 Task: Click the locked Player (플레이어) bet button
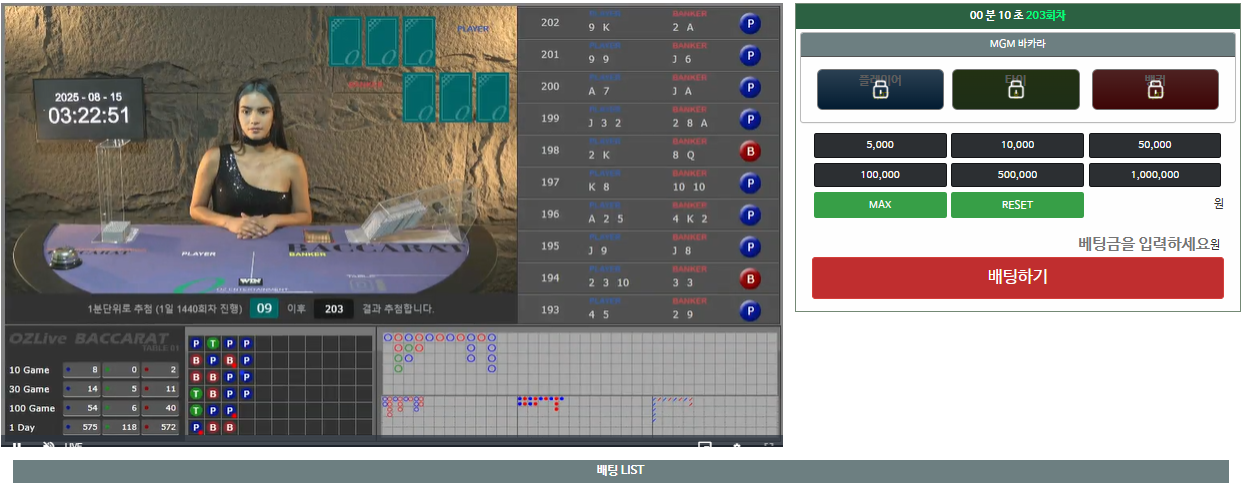tap(880, 89)
